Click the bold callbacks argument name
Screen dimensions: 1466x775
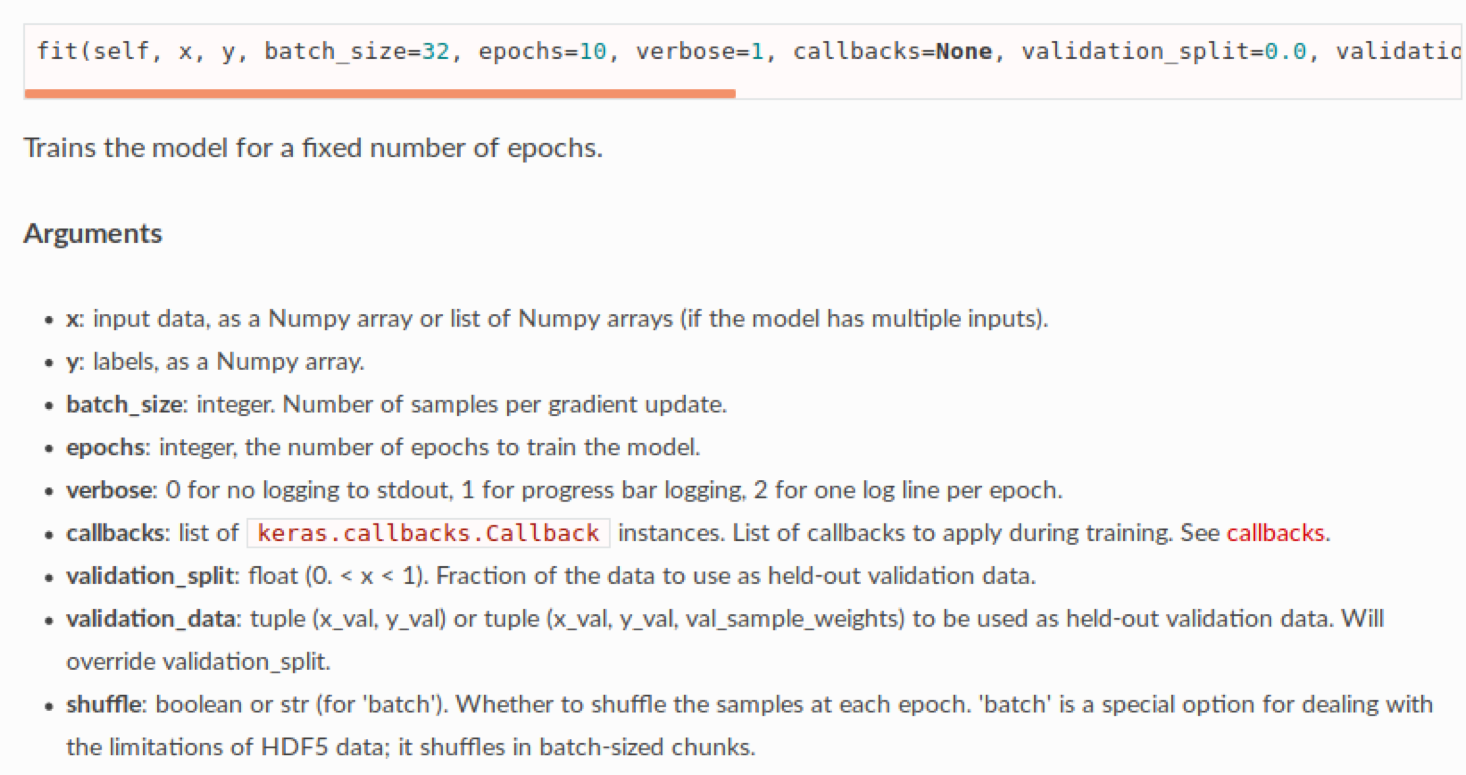click(114, 533)
